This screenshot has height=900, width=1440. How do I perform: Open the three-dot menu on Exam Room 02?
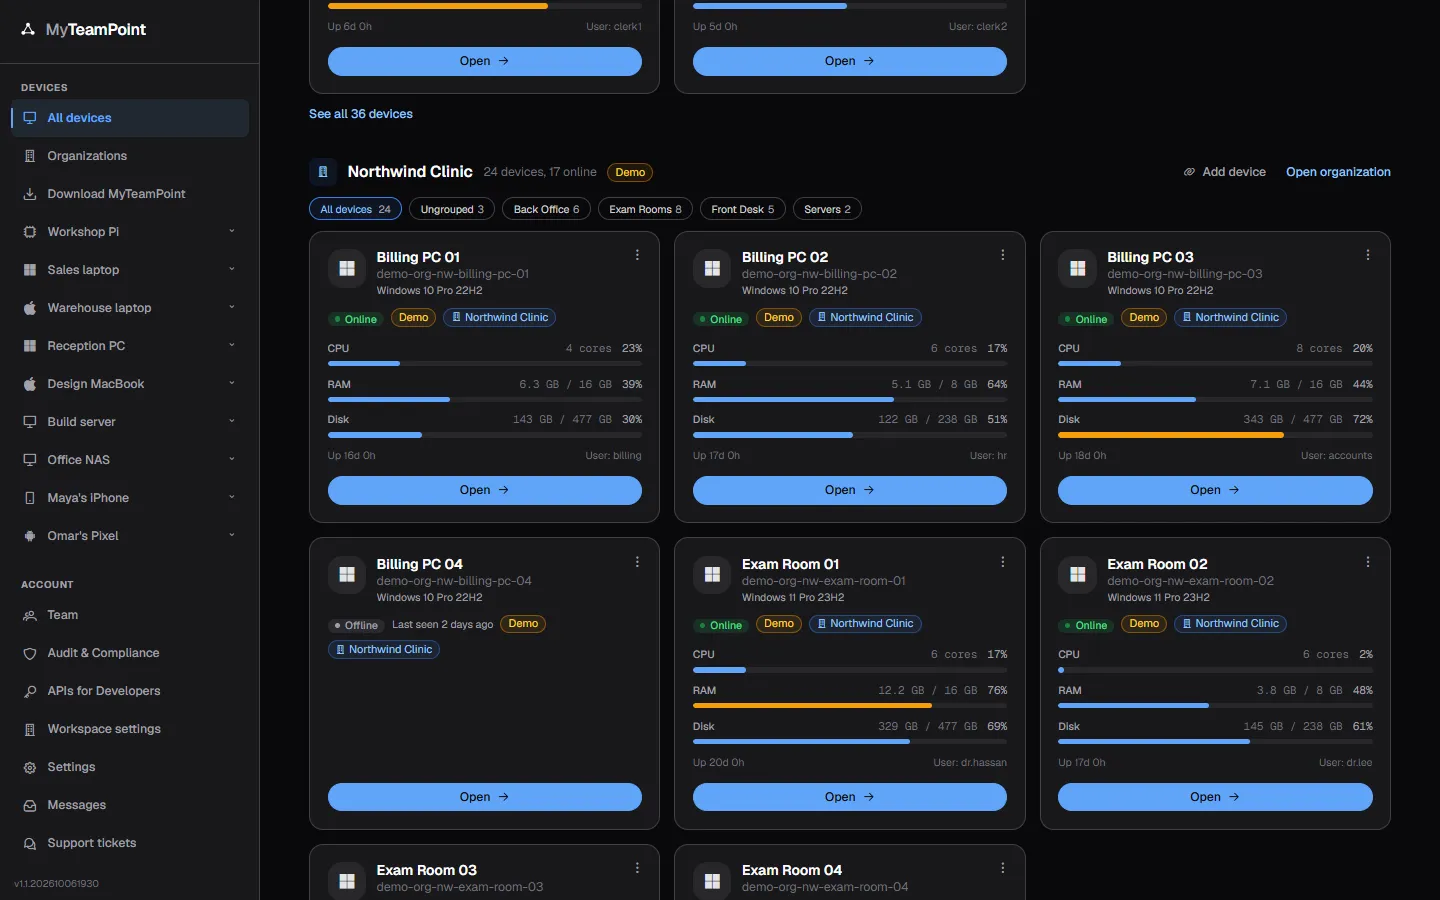tap(1368, 562)
